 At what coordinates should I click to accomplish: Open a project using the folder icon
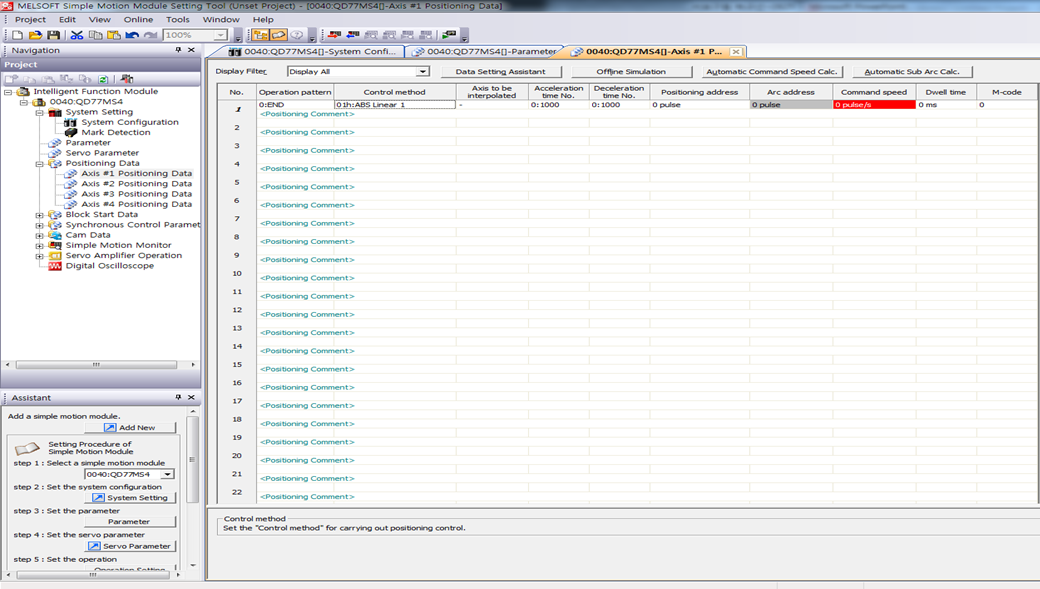click(x=35, y=35)
